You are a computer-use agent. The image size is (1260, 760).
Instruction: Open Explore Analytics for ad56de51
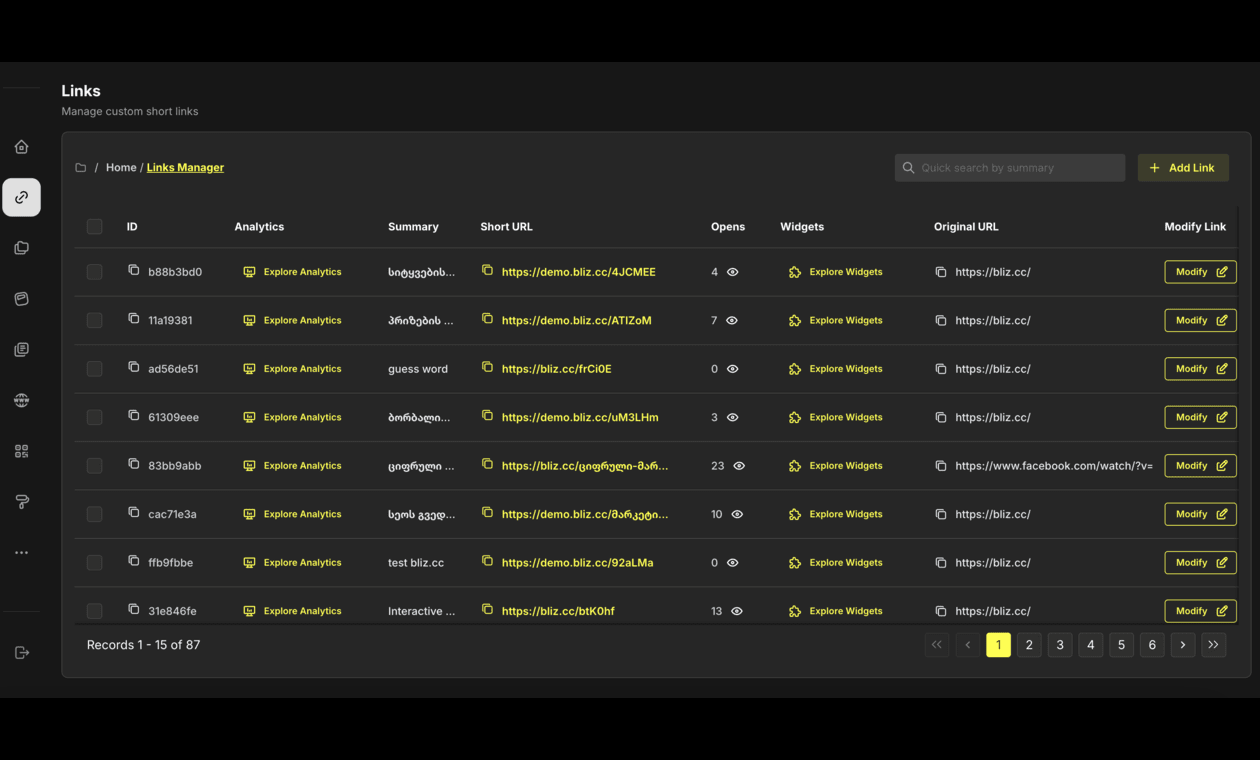pyautogui.click(x=293, y=368)
